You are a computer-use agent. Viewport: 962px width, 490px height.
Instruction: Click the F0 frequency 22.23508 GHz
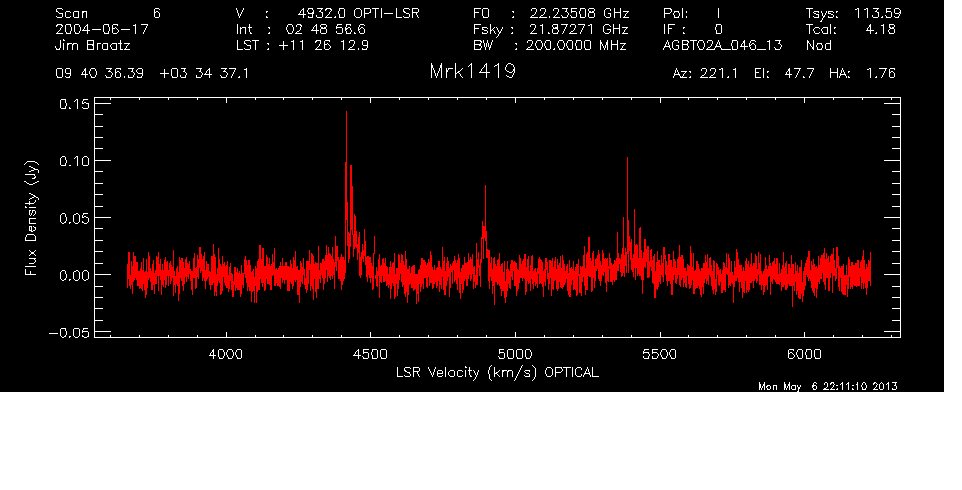[x=580, y=13]
